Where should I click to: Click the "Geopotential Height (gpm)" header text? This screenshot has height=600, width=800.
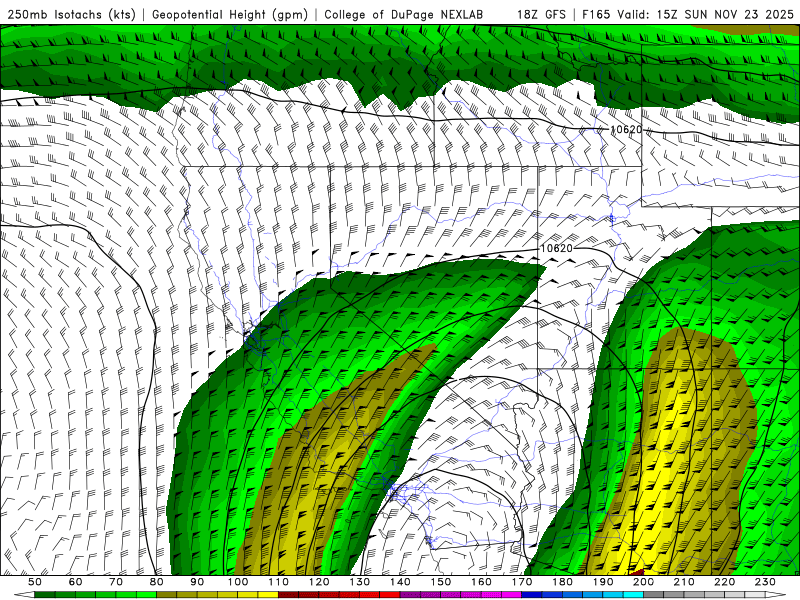[x=230, y=14]
